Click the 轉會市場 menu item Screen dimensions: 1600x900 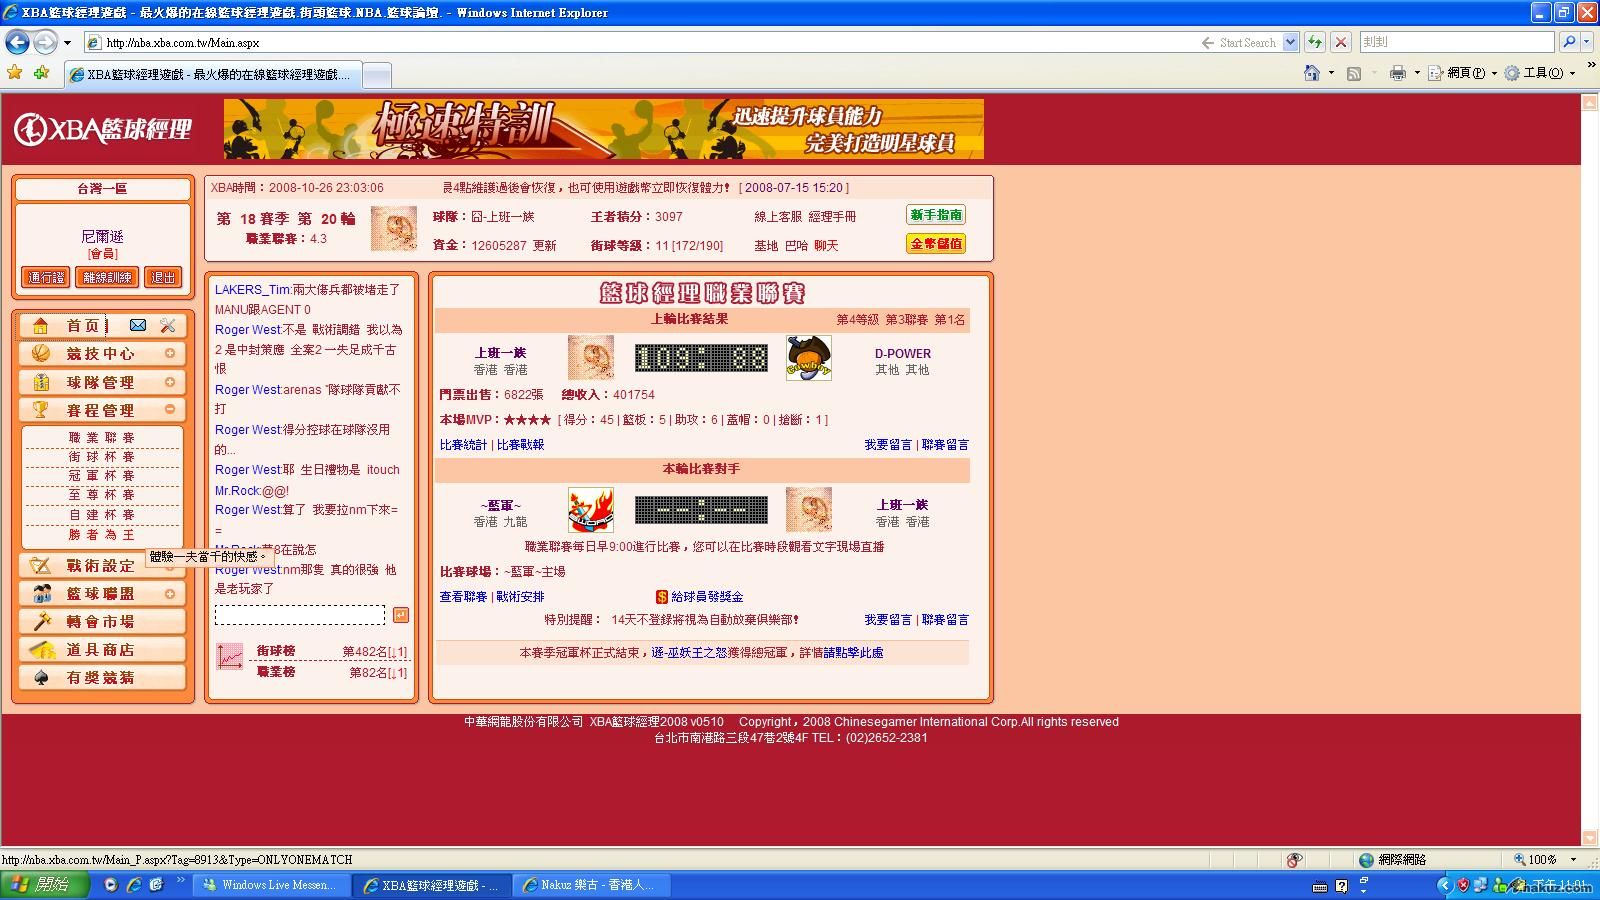click(100, 621)
